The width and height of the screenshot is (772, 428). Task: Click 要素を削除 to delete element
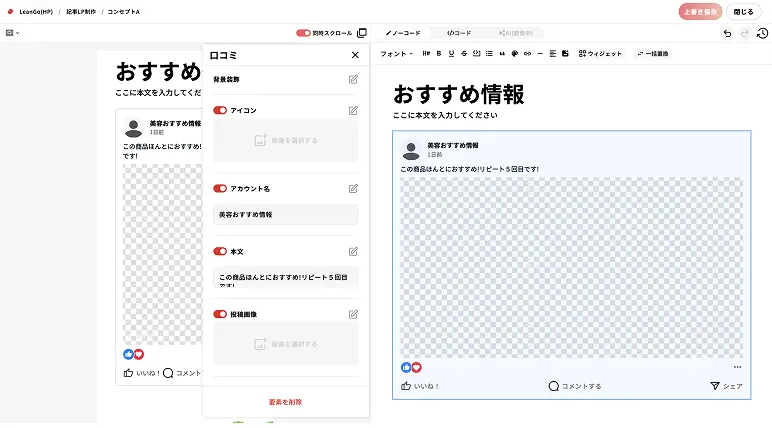[x=285, y=402]
